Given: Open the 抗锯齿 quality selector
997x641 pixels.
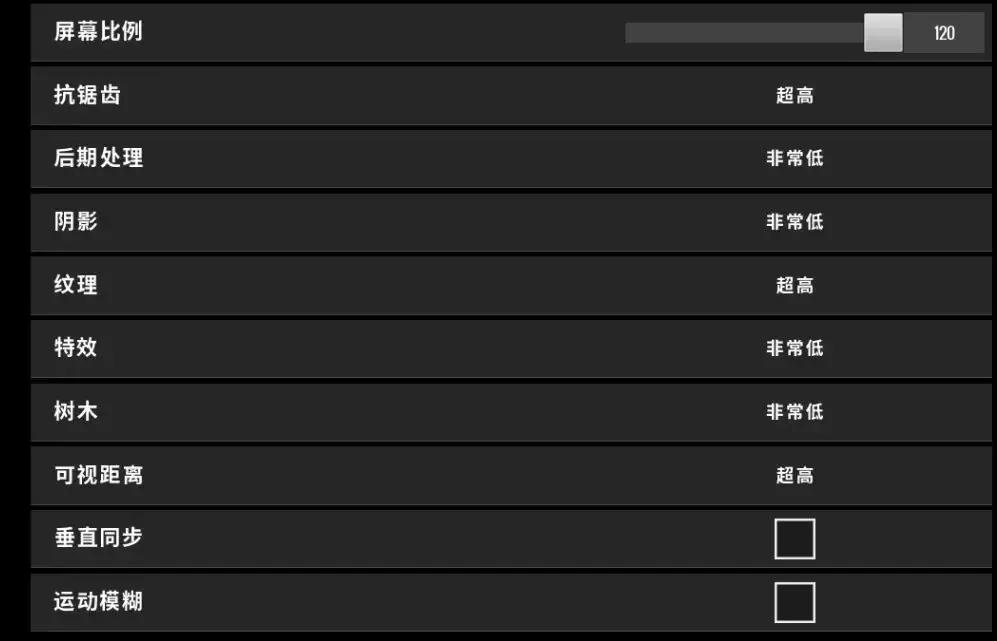Looking at the screenshot, I should tap(795, 96).
